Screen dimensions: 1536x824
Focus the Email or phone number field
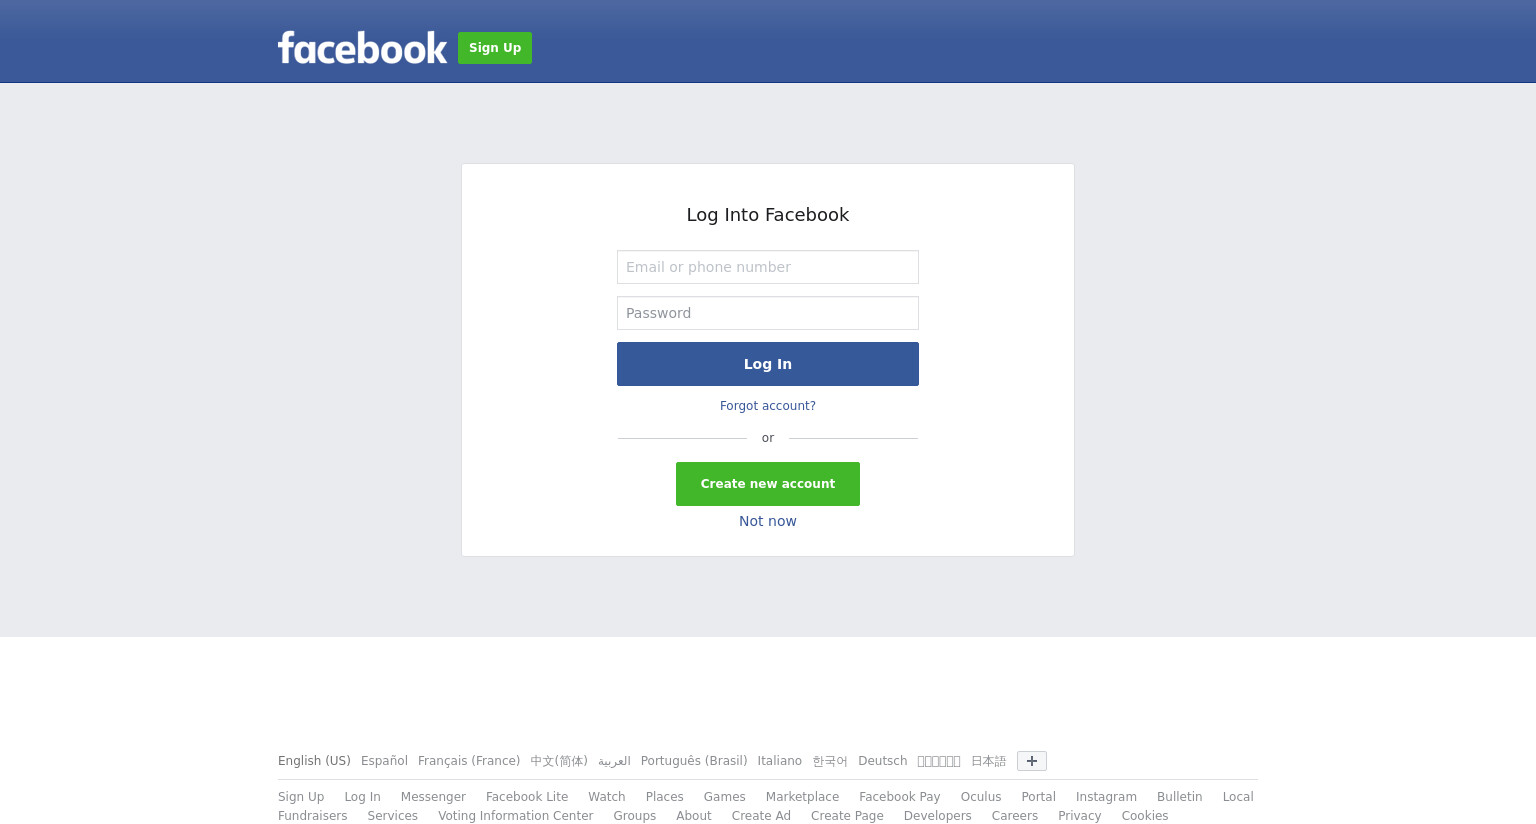[x=768, y=267]
